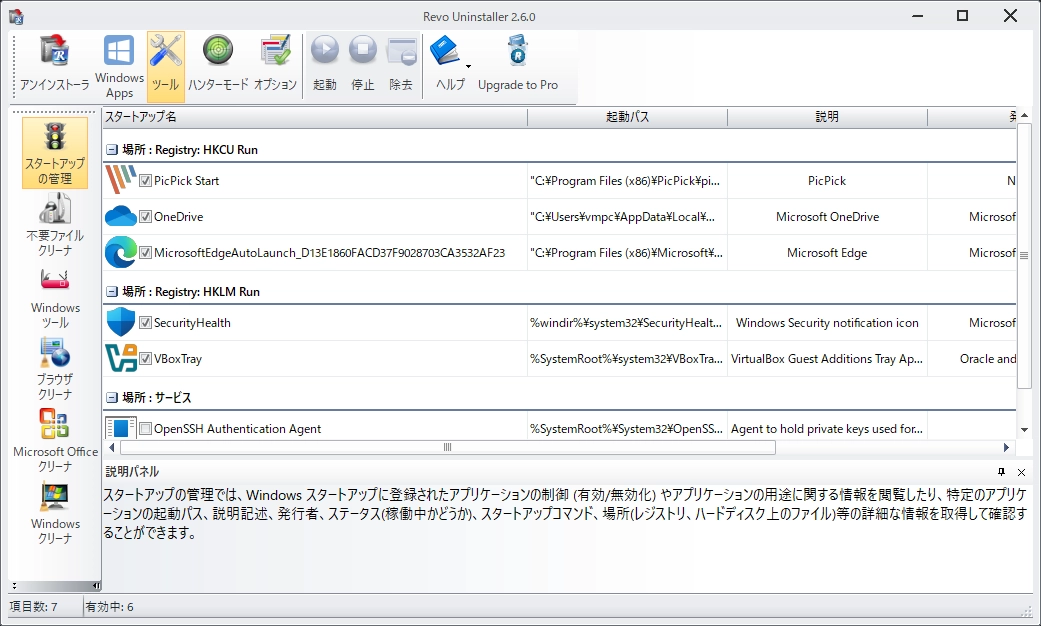Viewport: 1041px width, 626px height.
Task: Click the 有効中: 6 status entry
Action: [110, 607]
